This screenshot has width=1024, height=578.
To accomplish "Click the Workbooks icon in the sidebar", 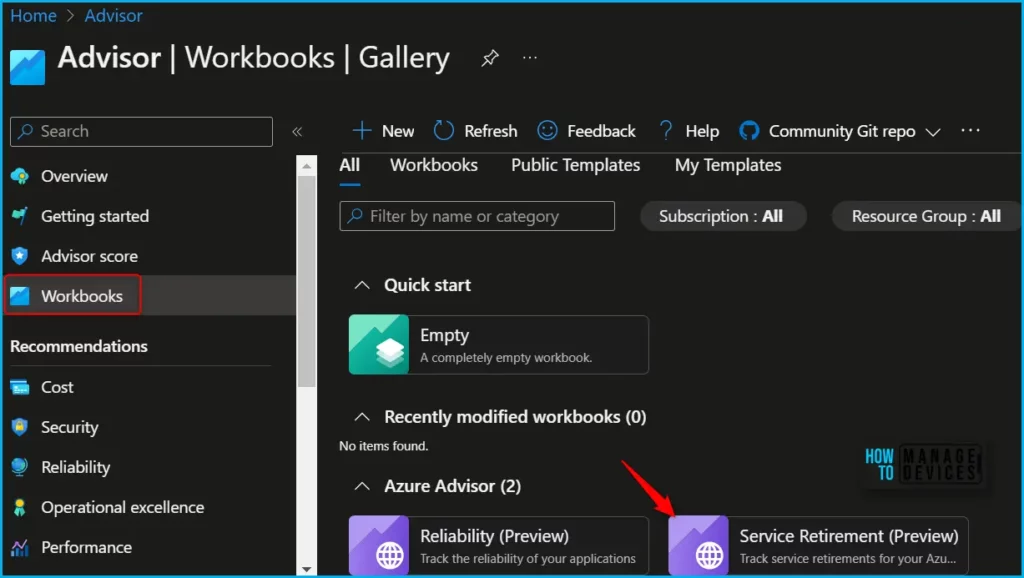I will (20, 296).
